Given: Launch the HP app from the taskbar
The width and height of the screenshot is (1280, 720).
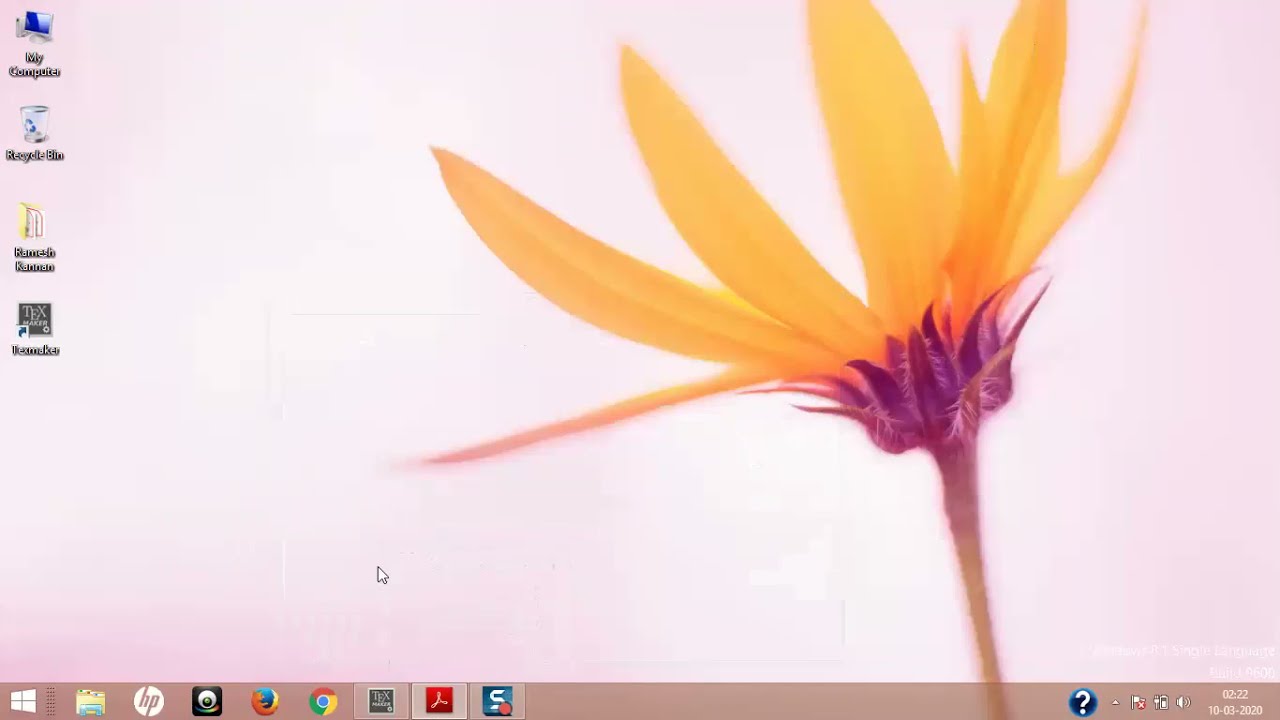Looking at the screenshot, I should tap(149, 702).
